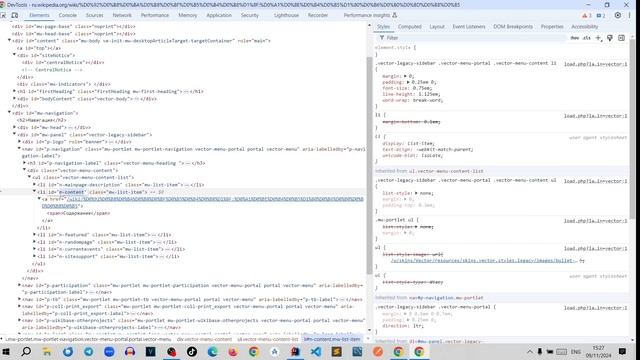Collapse the div siteNotice node
Screen dimensions: 640x360
tap(14, 55)
